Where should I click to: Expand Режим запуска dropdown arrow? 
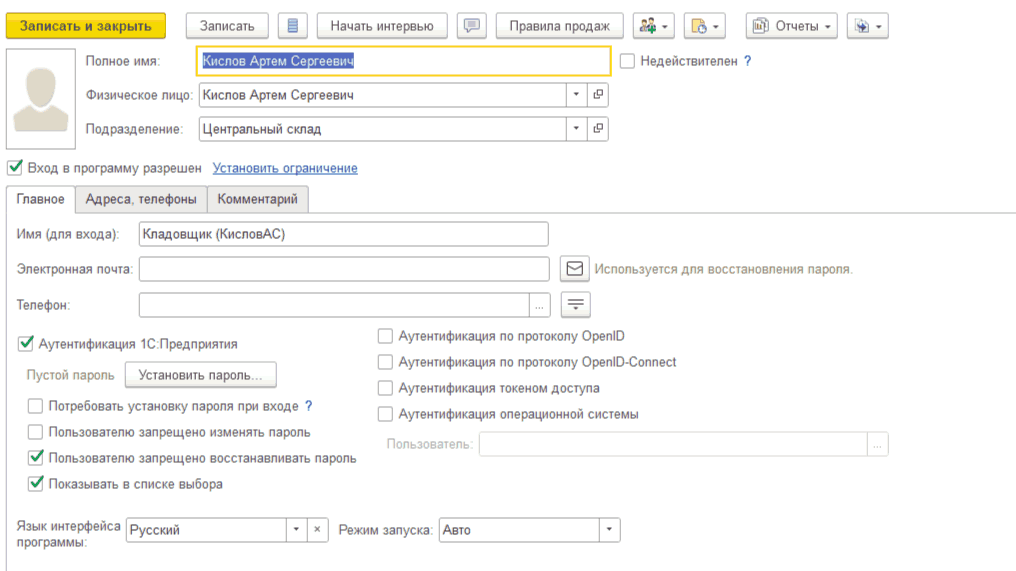609,530
